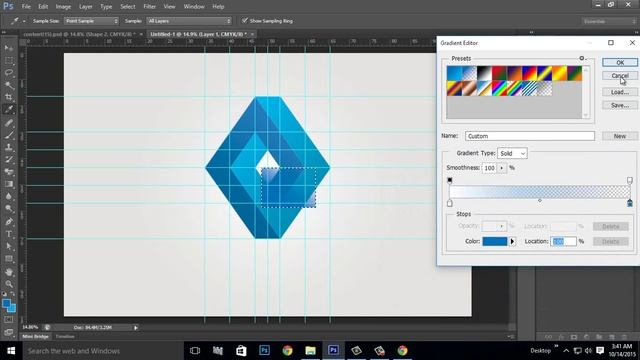640x360 pixels.
Task: Click the Load... button
Action: [x=620, y=92]
